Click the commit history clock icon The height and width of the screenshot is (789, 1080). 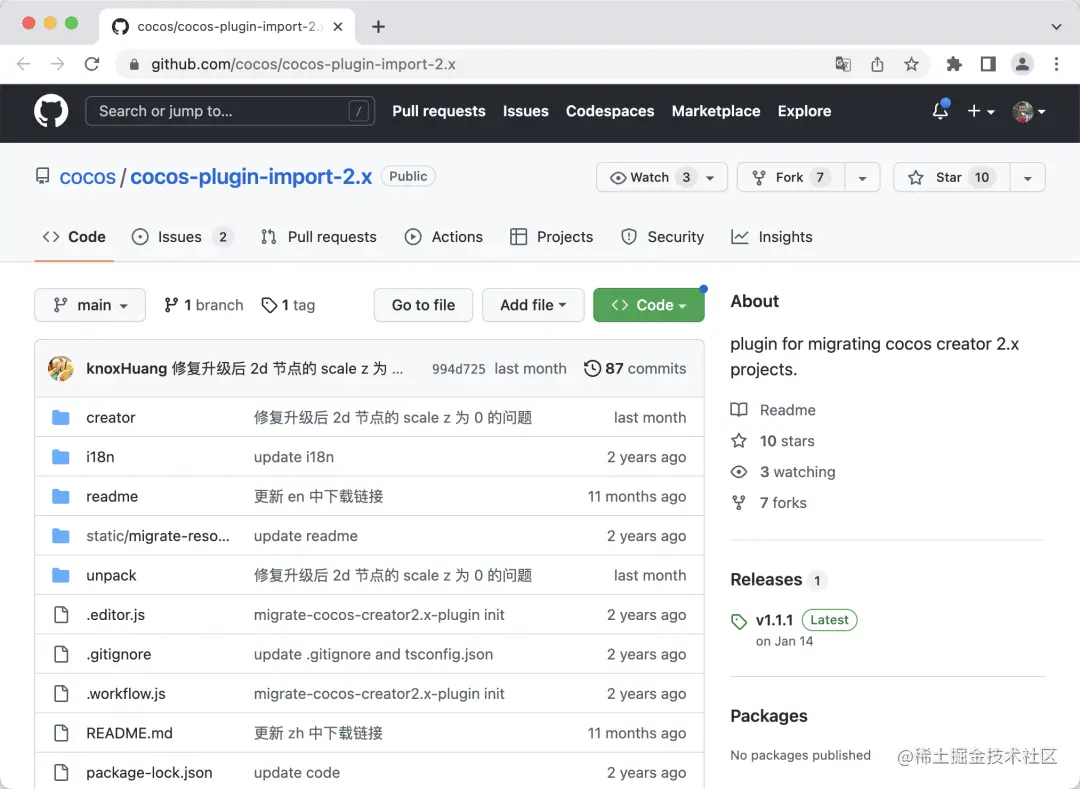click(592, 368)
